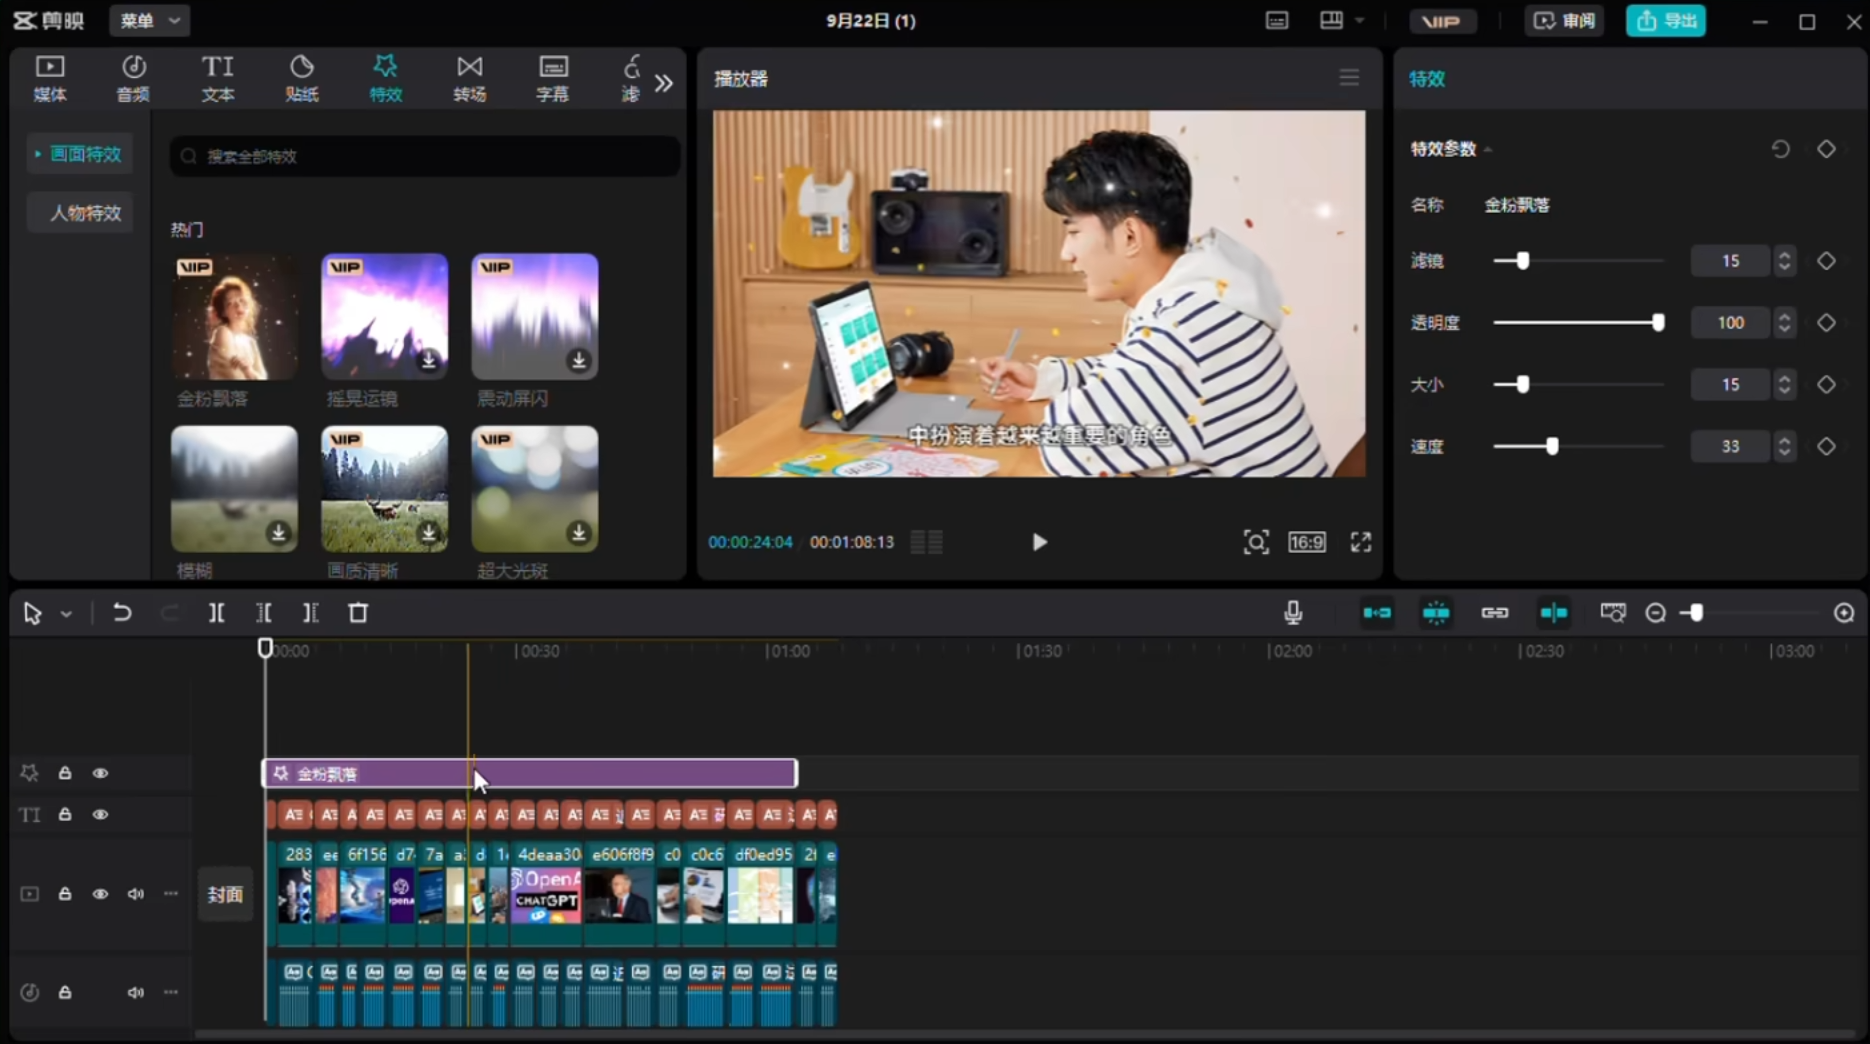Open the selection tool dropdown arrow
Image resolution: width=1870 pixels, height=1044 pixels.
(x=66, y=614)
